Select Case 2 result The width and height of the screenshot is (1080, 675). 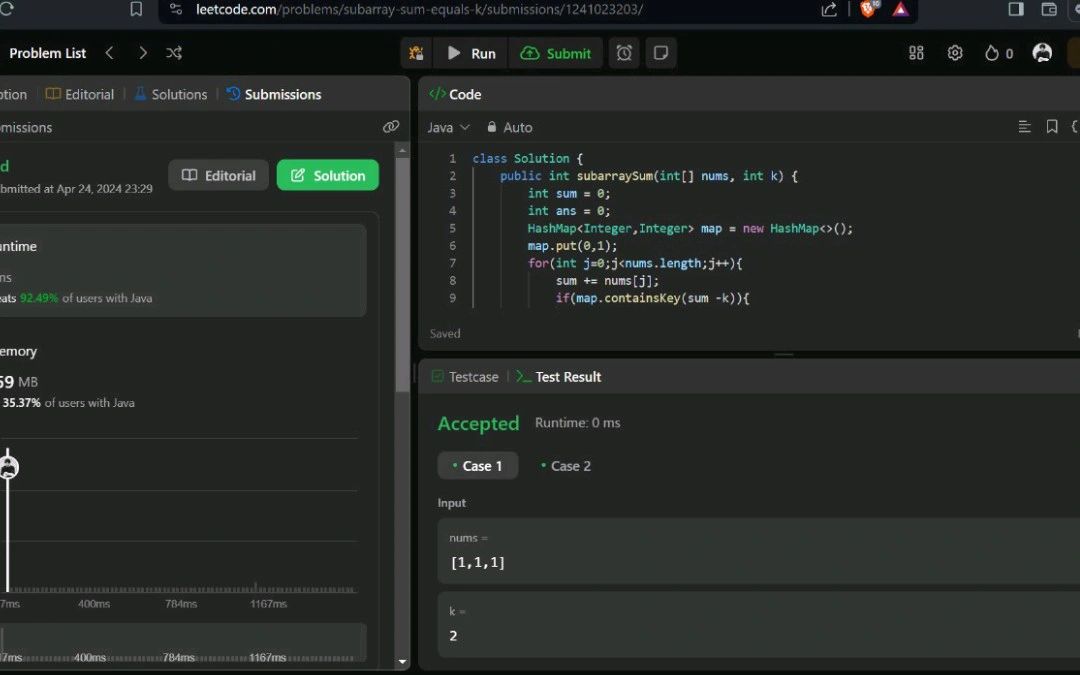click(565, 466)
